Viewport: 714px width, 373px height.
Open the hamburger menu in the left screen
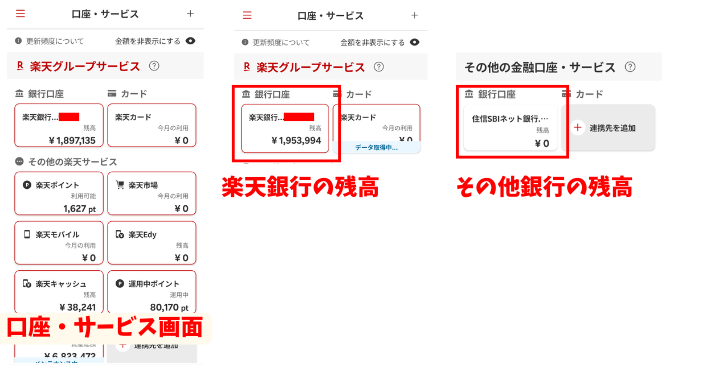(20, 14)
